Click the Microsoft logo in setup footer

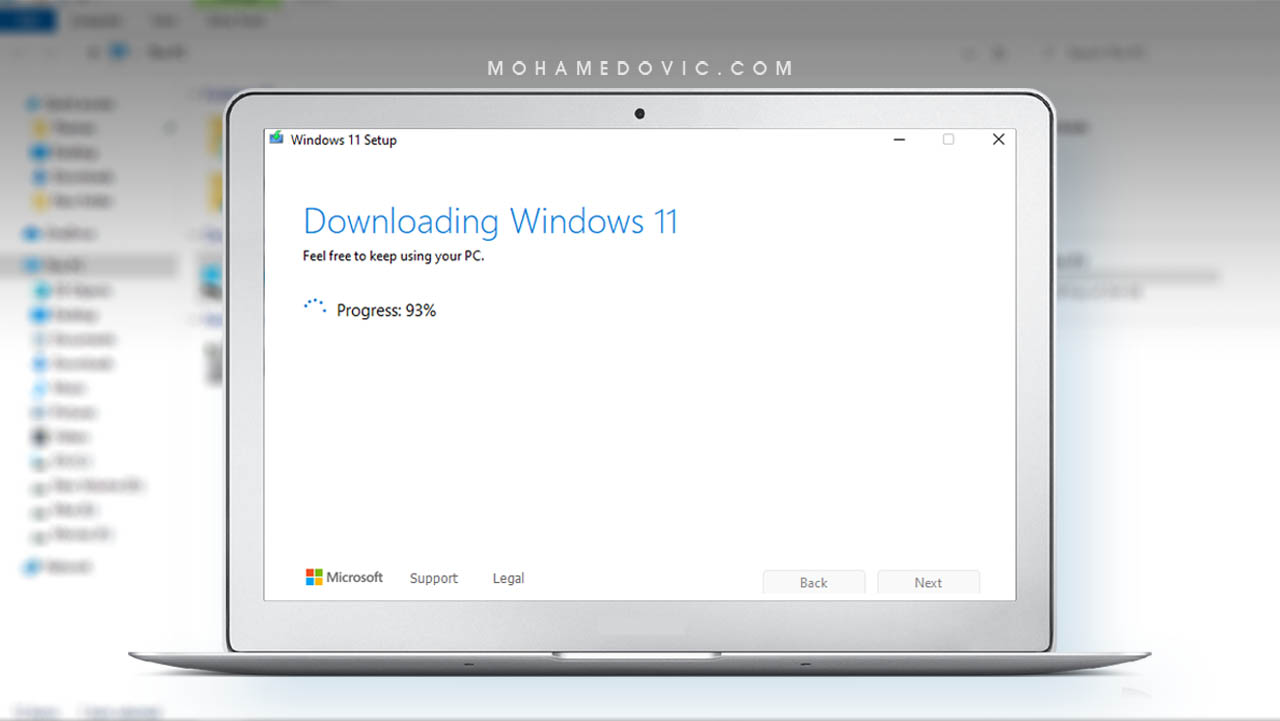click(x=344, y=577)
